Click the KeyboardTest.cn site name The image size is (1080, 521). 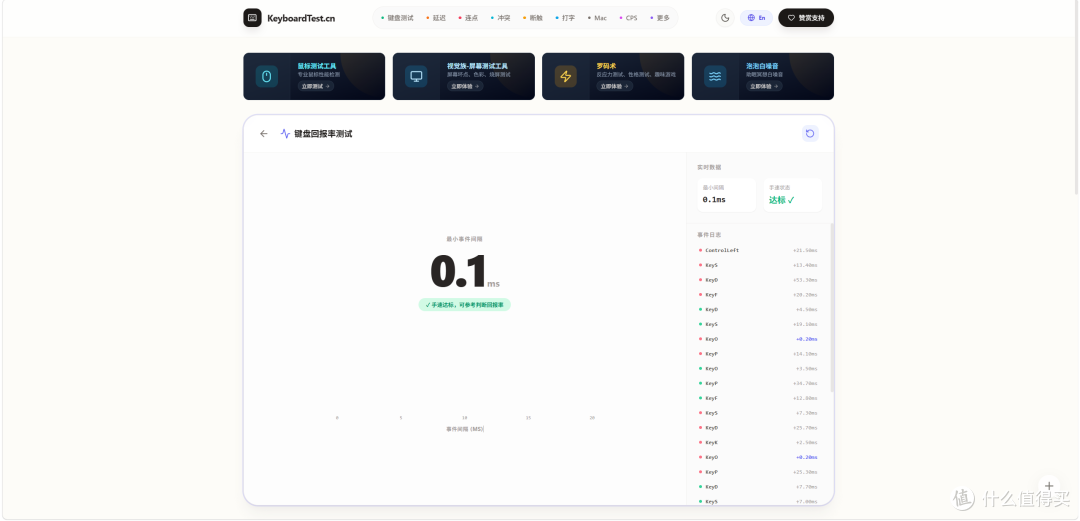(x=301, y=18)
